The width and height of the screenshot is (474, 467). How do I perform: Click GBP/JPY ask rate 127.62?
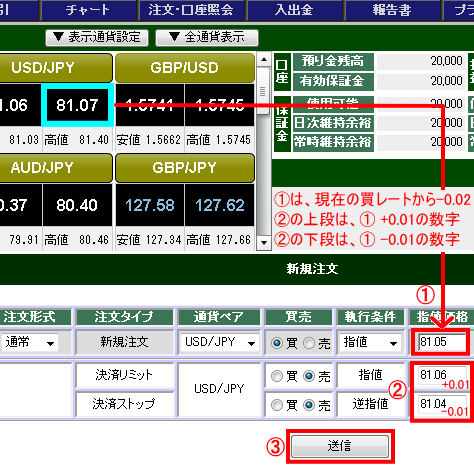pyautogui.click(x=220, y=205)
